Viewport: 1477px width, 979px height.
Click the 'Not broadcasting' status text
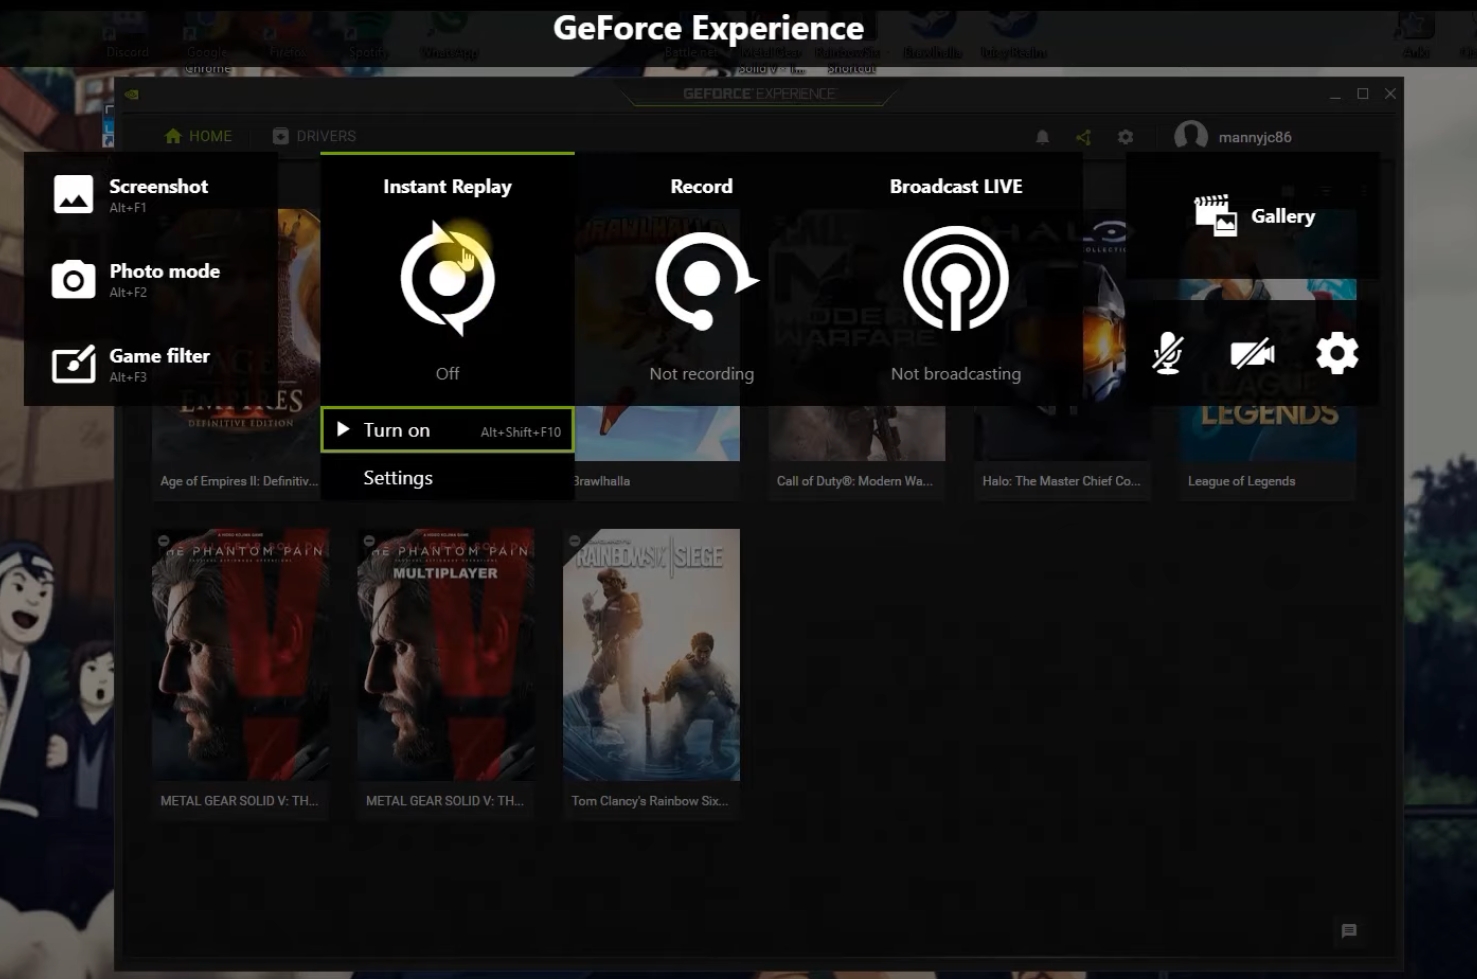955,374
